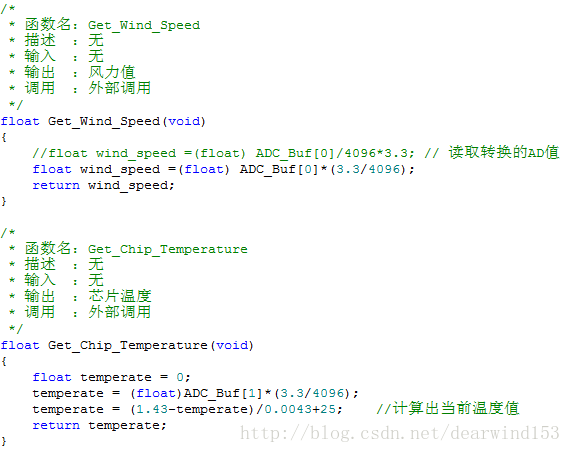The height and width of the screenshot is (453, 572).
Task: Click the void keyword in Get_Chip_Temperature signature
Action: click(232, 345)
